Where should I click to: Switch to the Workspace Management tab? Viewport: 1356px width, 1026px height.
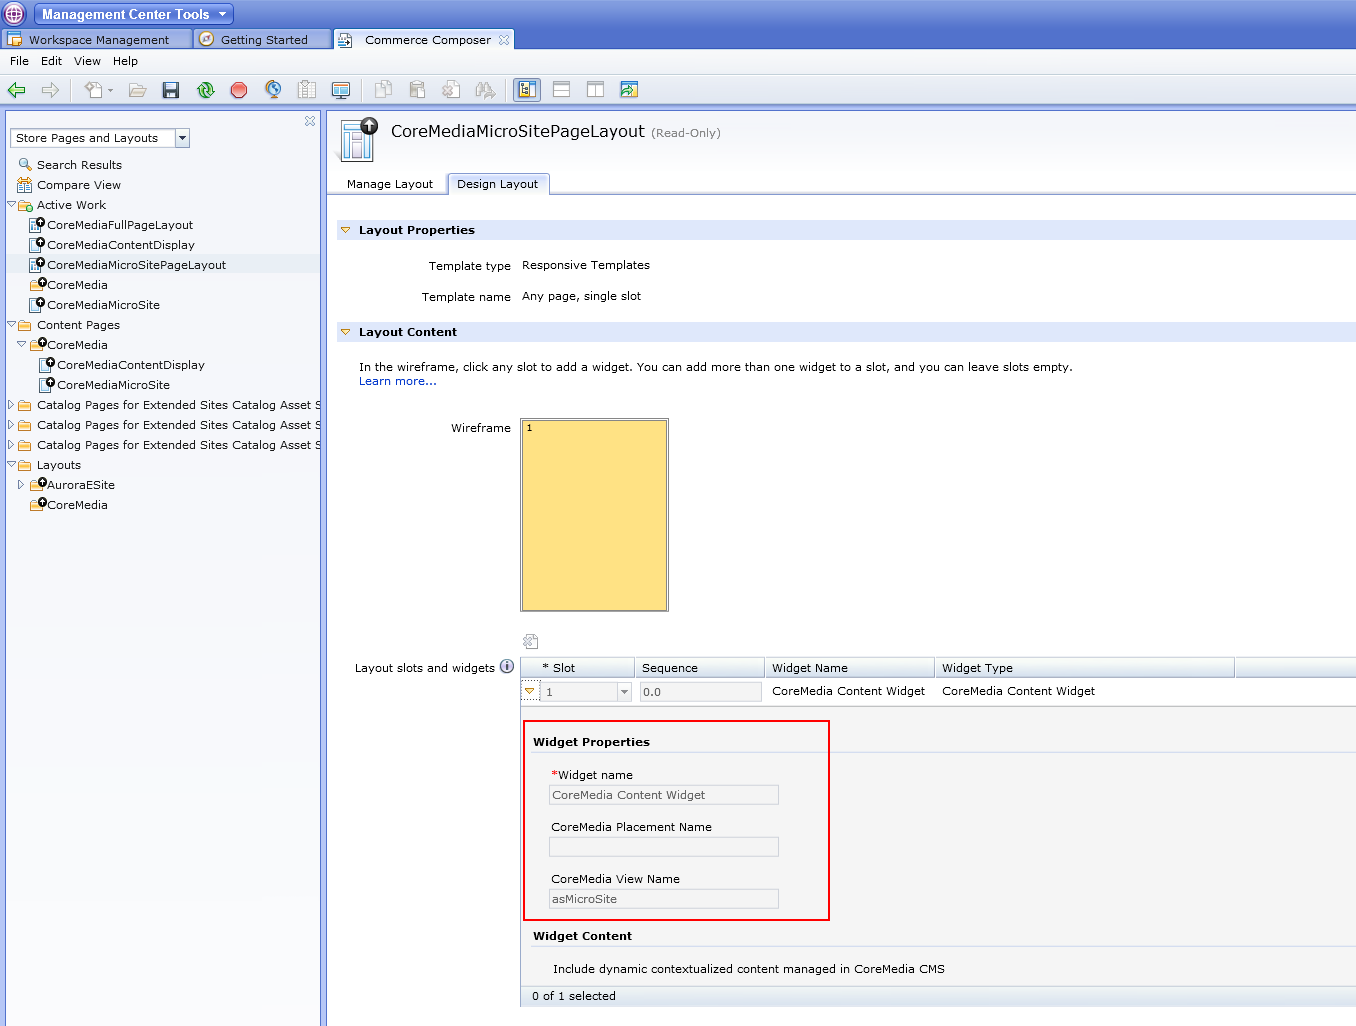97,40
